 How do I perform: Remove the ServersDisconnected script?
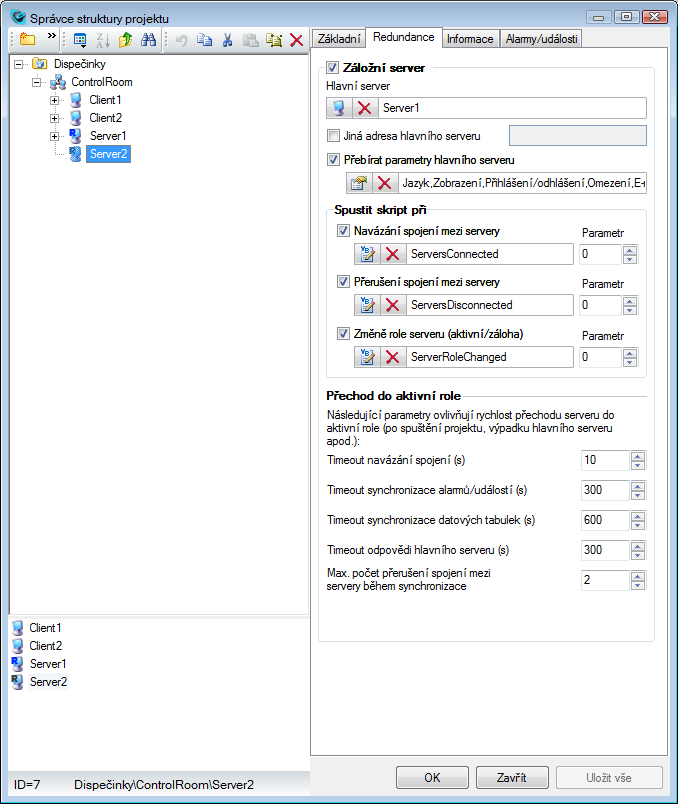(393, 305)
